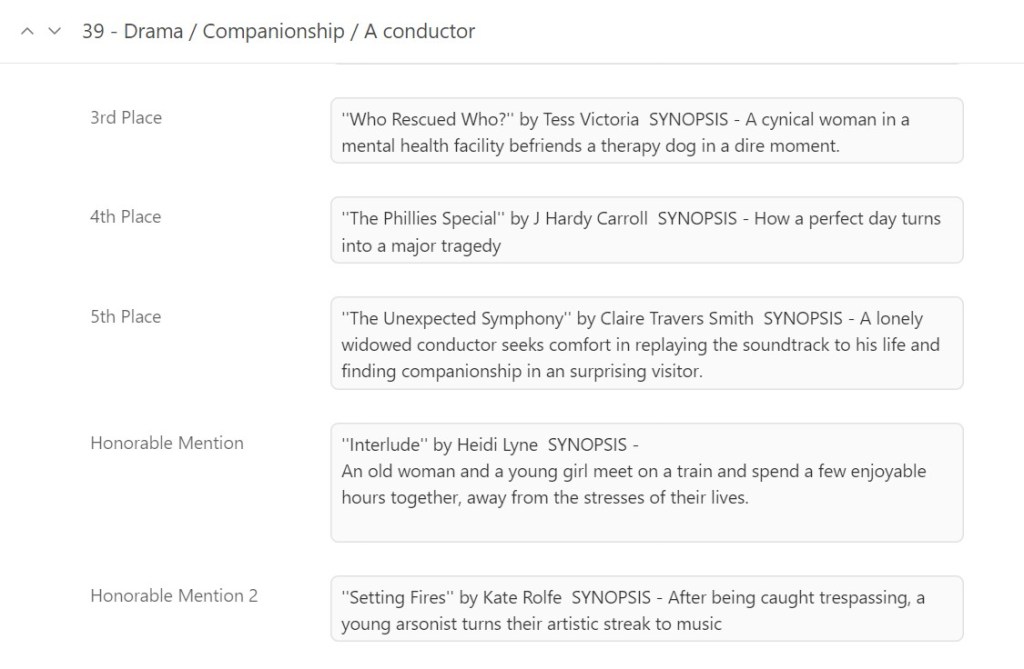Go to next record with down chevron

pyautogui.click(x=55, y=32)
